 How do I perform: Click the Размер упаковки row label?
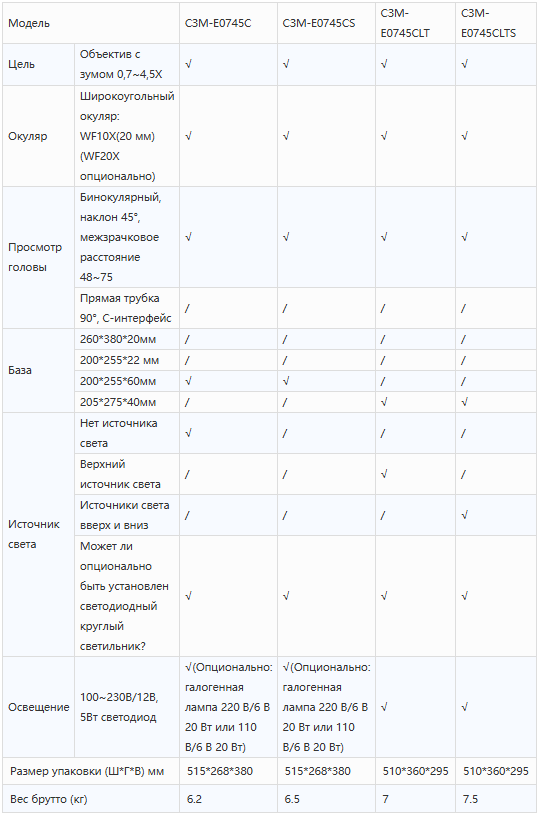point(91,771)
